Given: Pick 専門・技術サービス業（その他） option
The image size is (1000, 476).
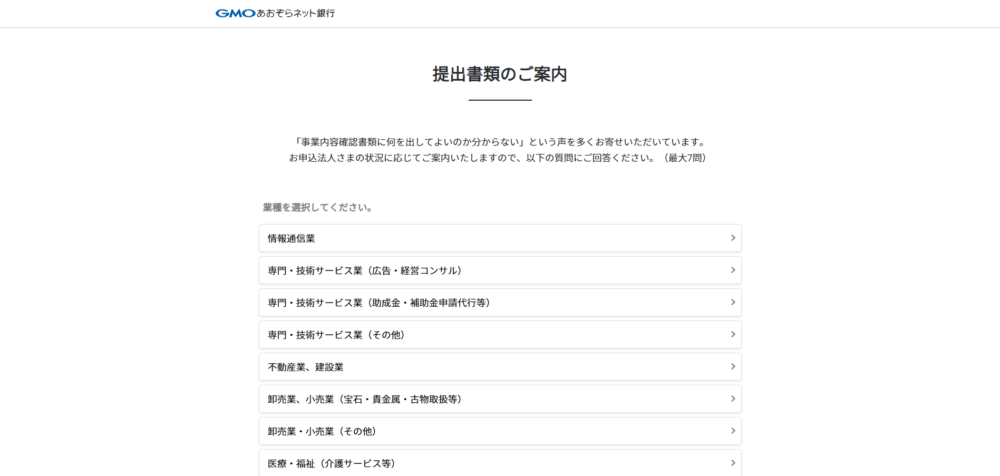Looking at the screenshot, I should [500, 334].
